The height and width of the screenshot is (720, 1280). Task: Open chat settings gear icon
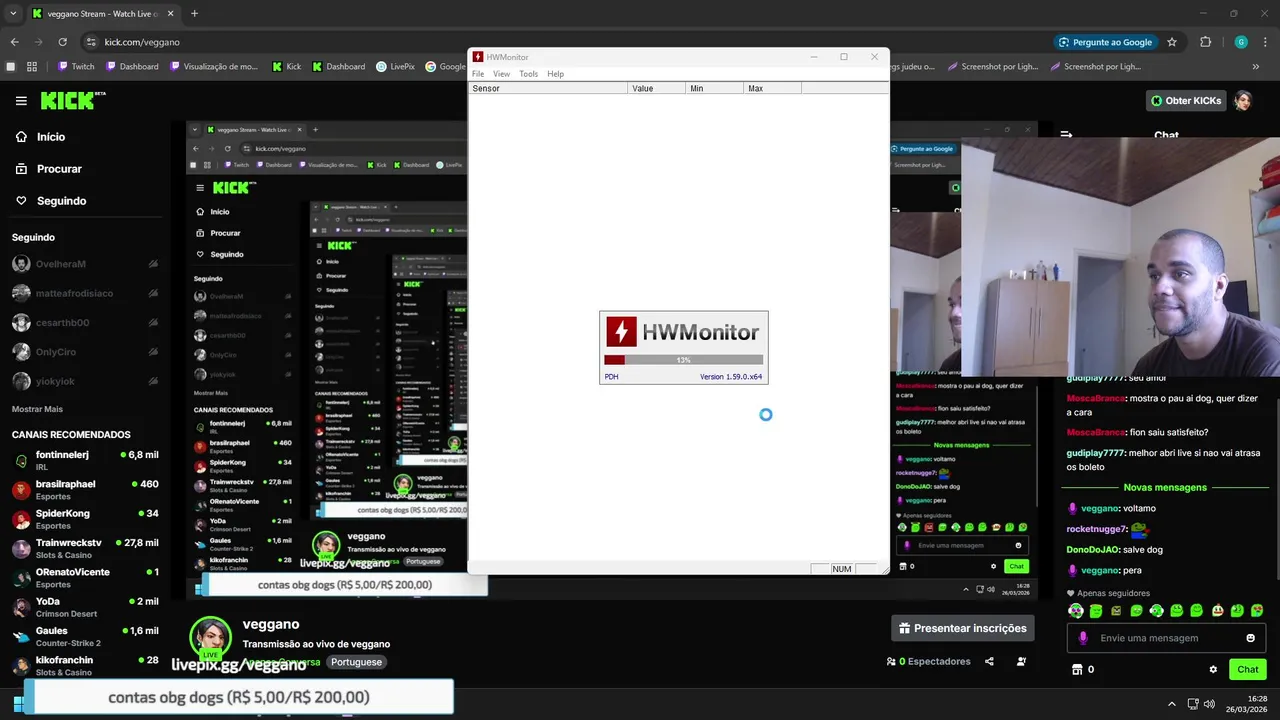pyautogui.click(x=1213, y=670)
